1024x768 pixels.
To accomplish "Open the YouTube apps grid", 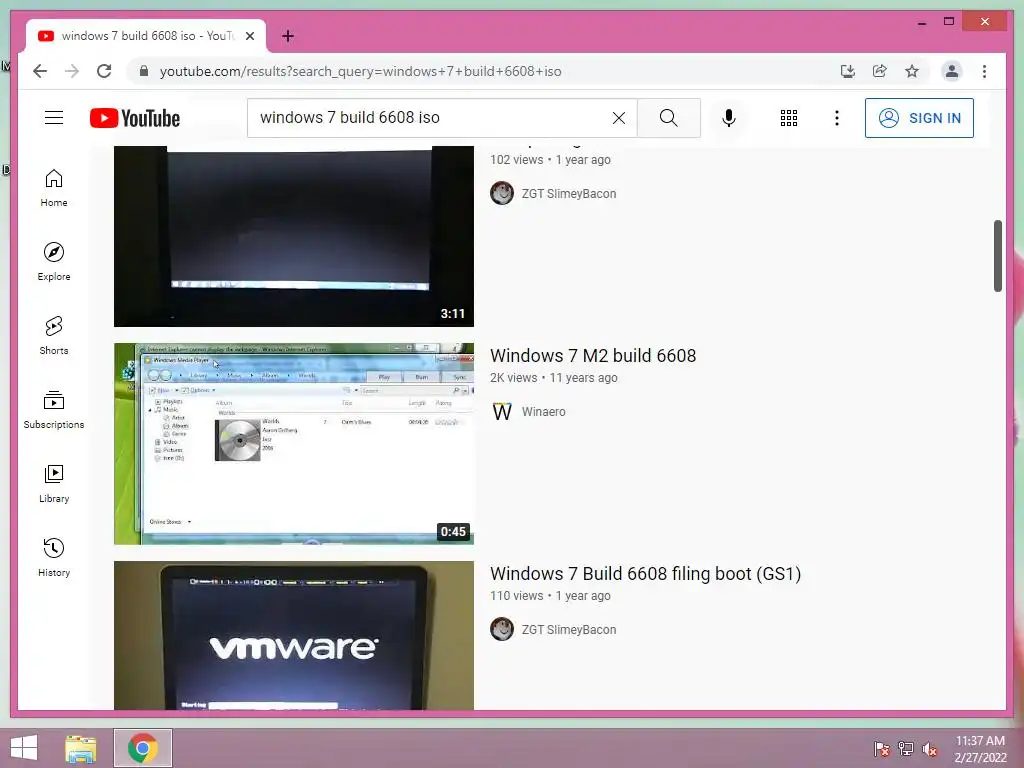I will (x=788, y=118).
